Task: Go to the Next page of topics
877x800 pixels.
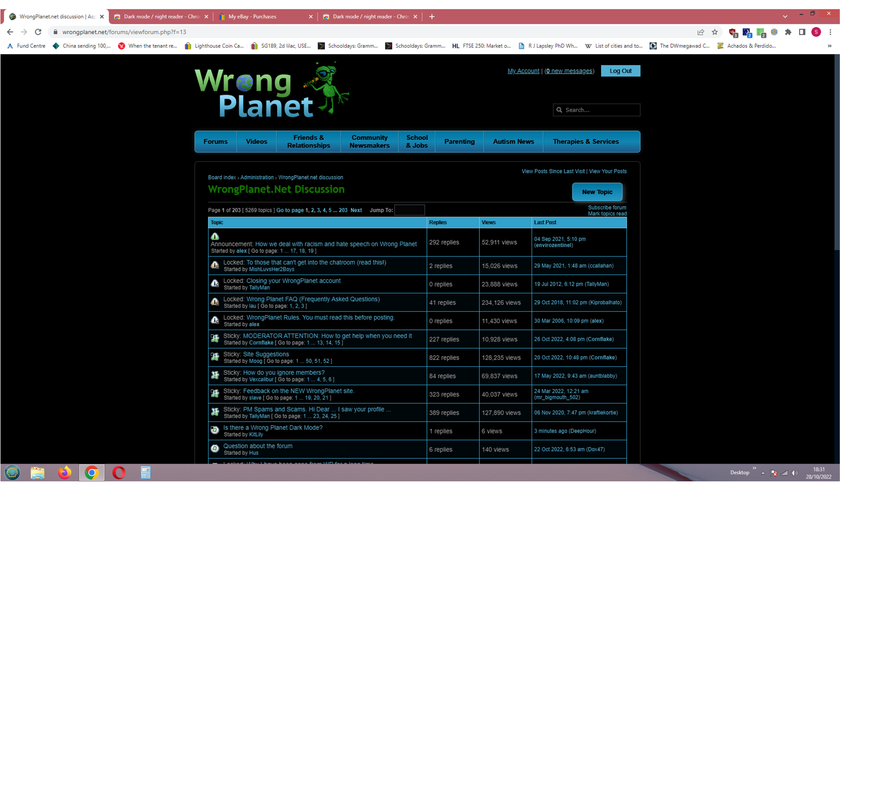Action: pyautogui.click(x=356, y=210)
